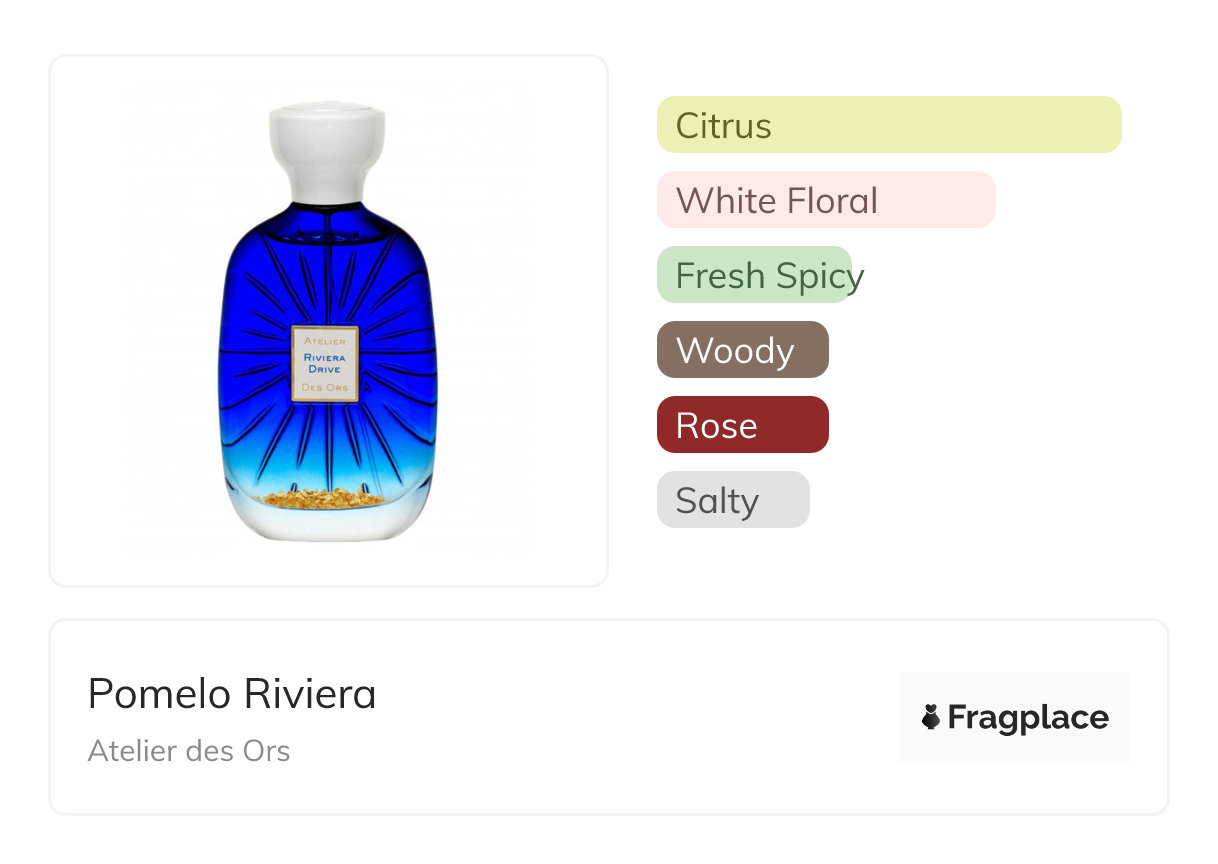The height and width of the screenshot is (864, 1218).
Task: Click the Fragplace wordmark text
Action: click(x=1028, y=717)
